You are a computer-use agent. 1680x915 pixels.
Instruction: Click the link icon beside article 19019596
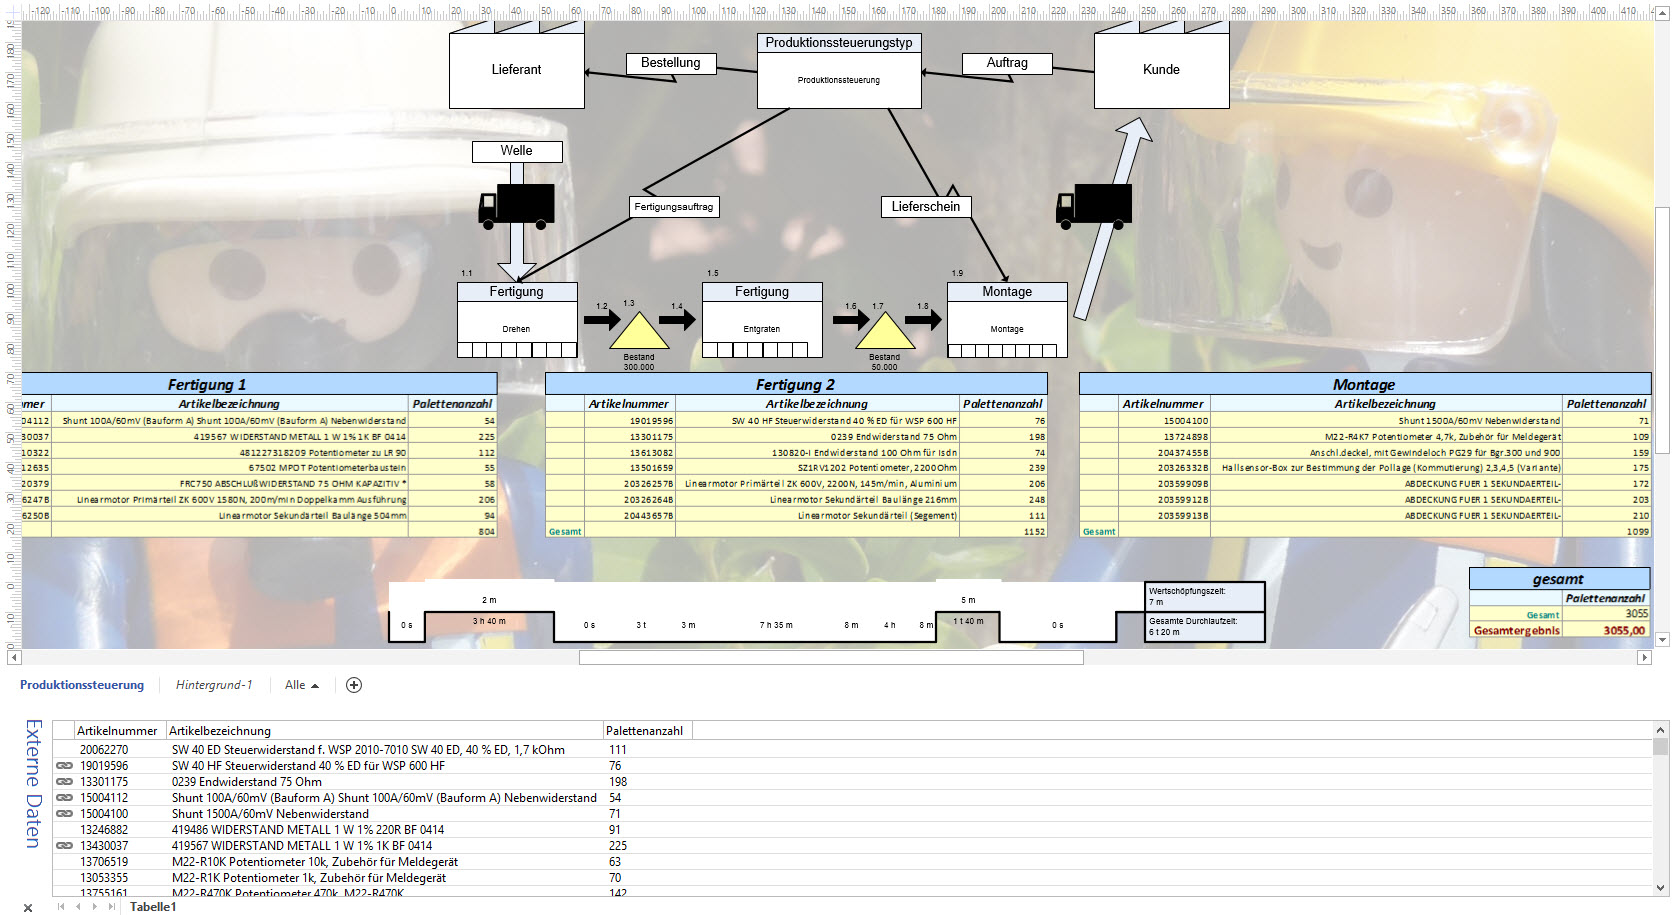tap(65, 766)
